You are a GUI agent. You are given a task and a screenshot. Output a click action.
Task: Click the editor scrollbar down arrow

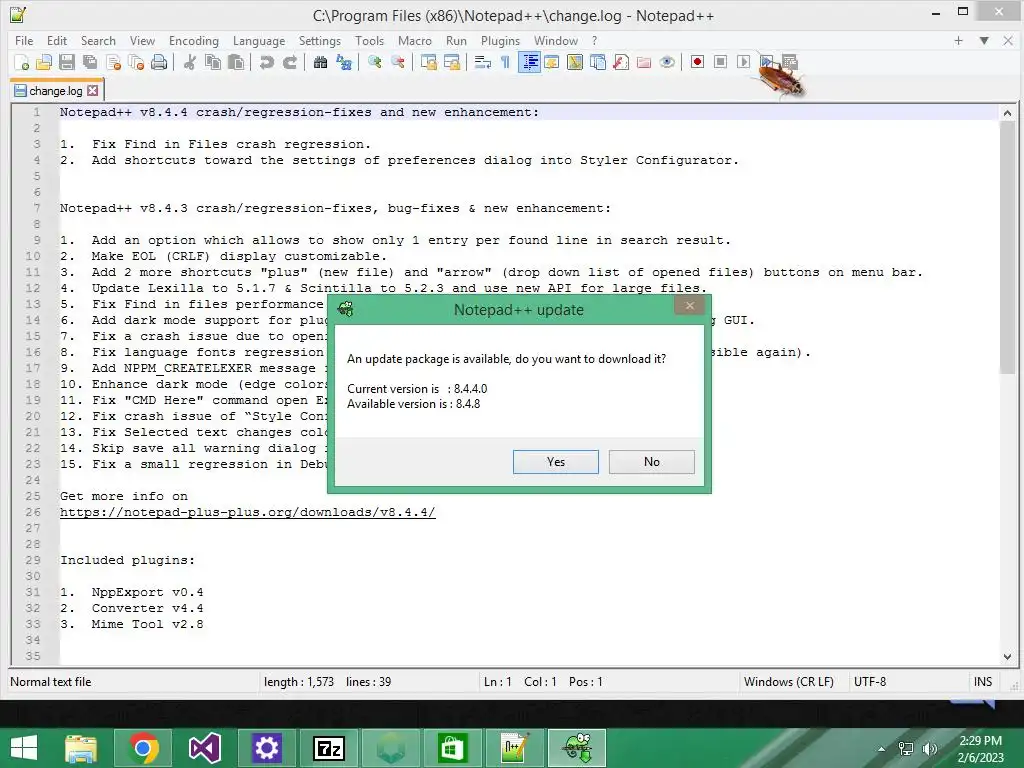click(x=1007, y=656)
